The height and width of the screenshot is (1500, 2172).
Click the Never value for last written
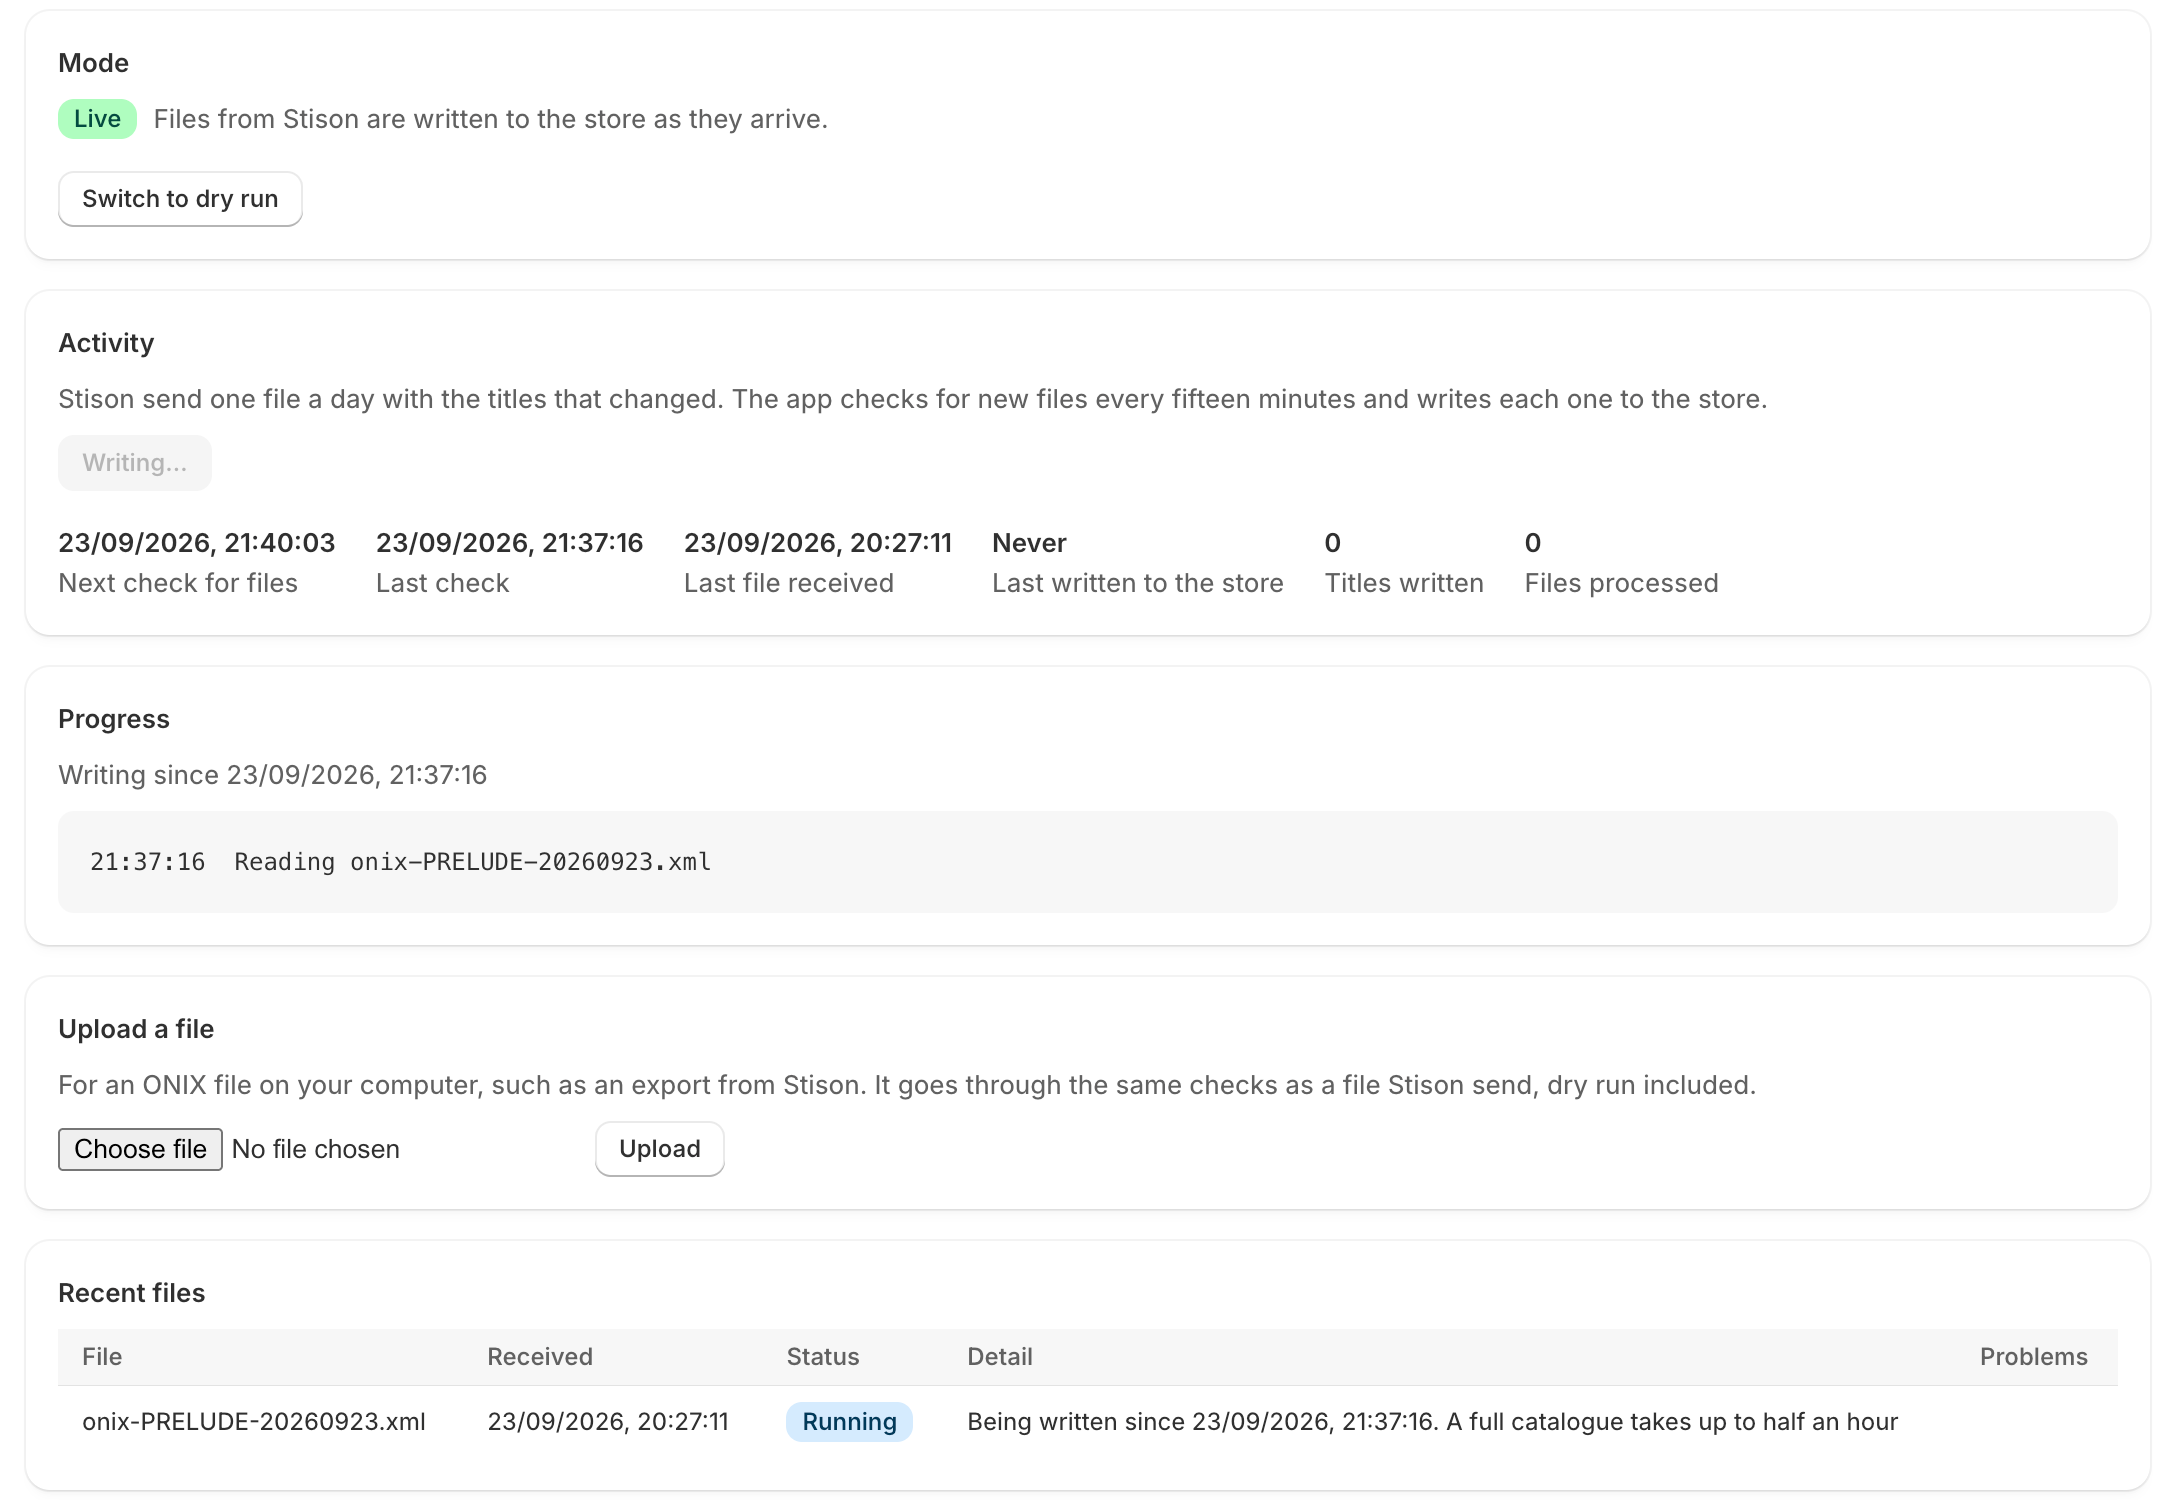point(1029,543)
